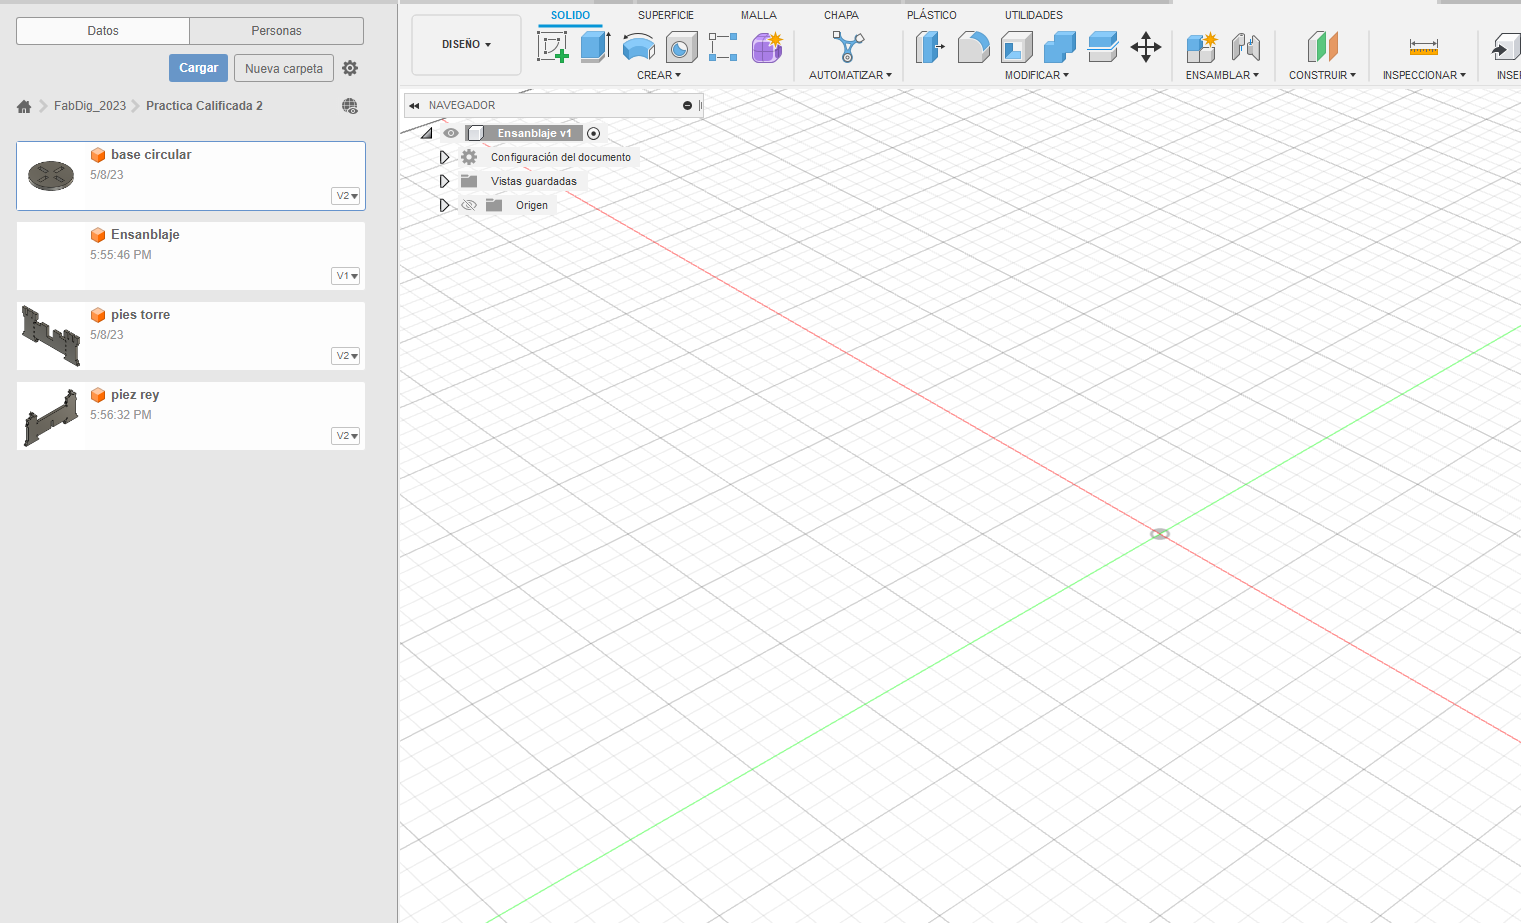Image resolution: width=1521 pixels, height=923 pixels.
Task: Toggle visibility of Ensanblaje v1
Action: (x=451, y=133)
